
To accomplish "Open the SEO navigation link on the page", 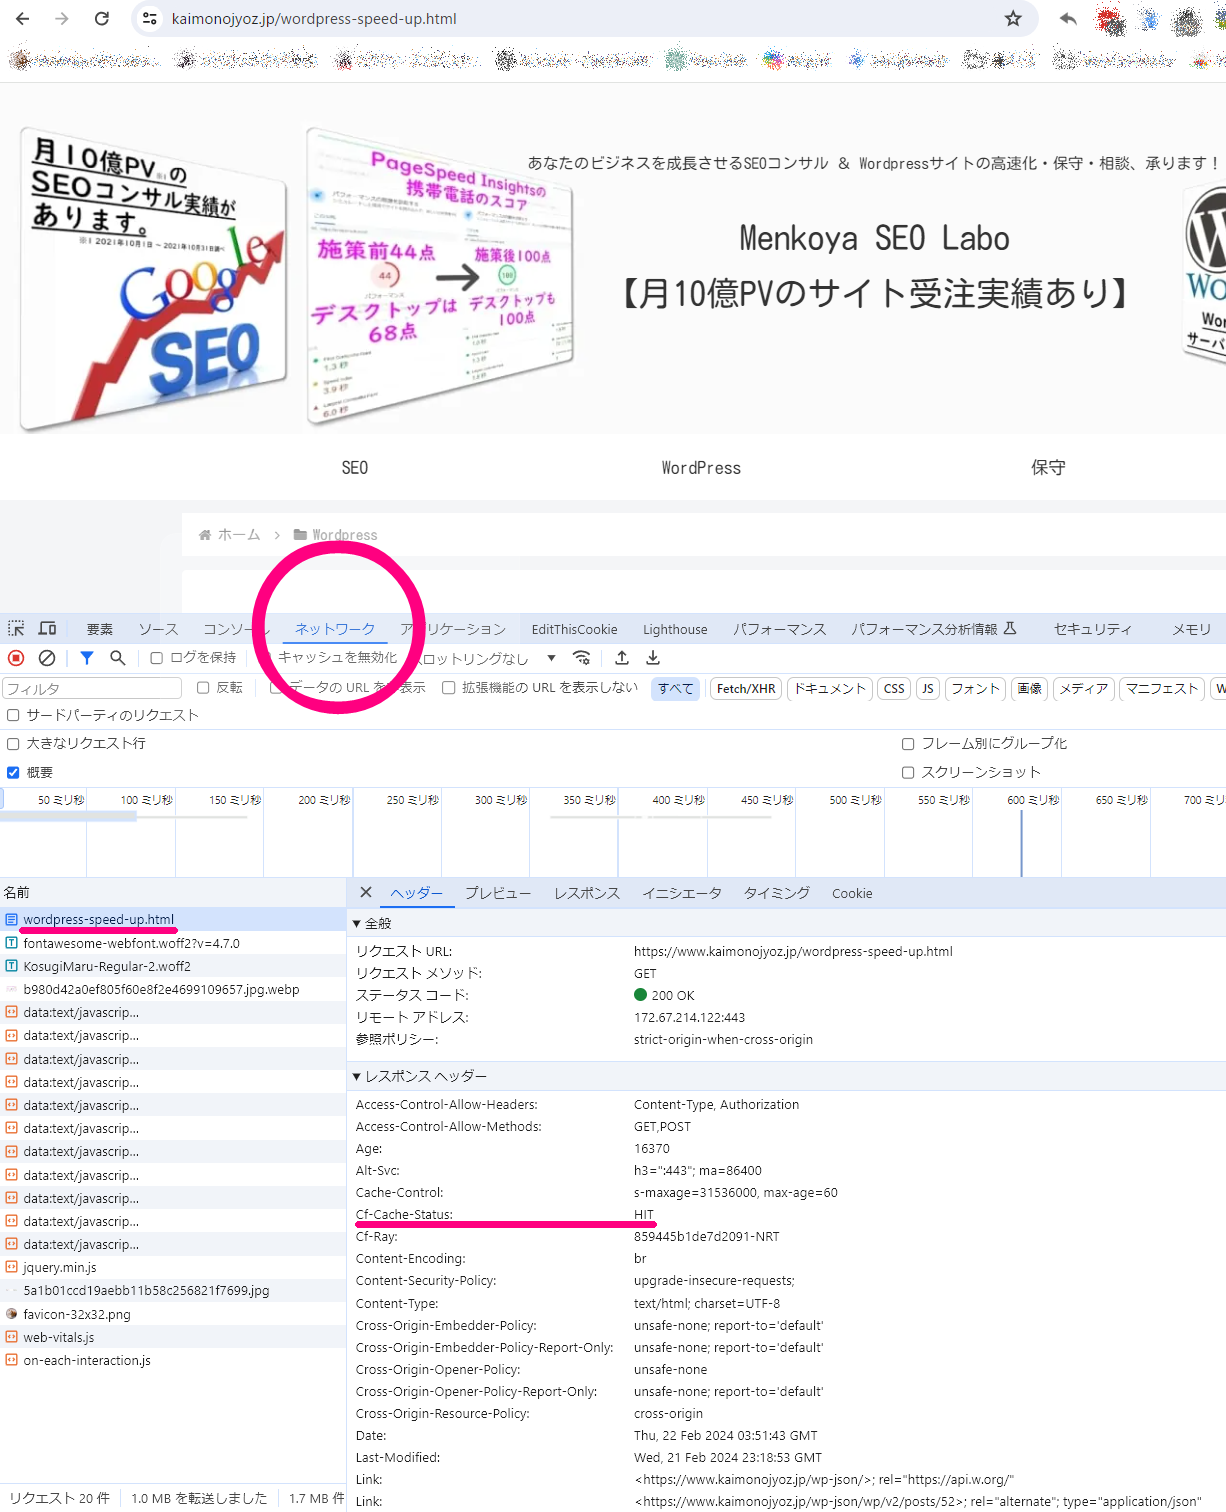I will click(355, 468).
